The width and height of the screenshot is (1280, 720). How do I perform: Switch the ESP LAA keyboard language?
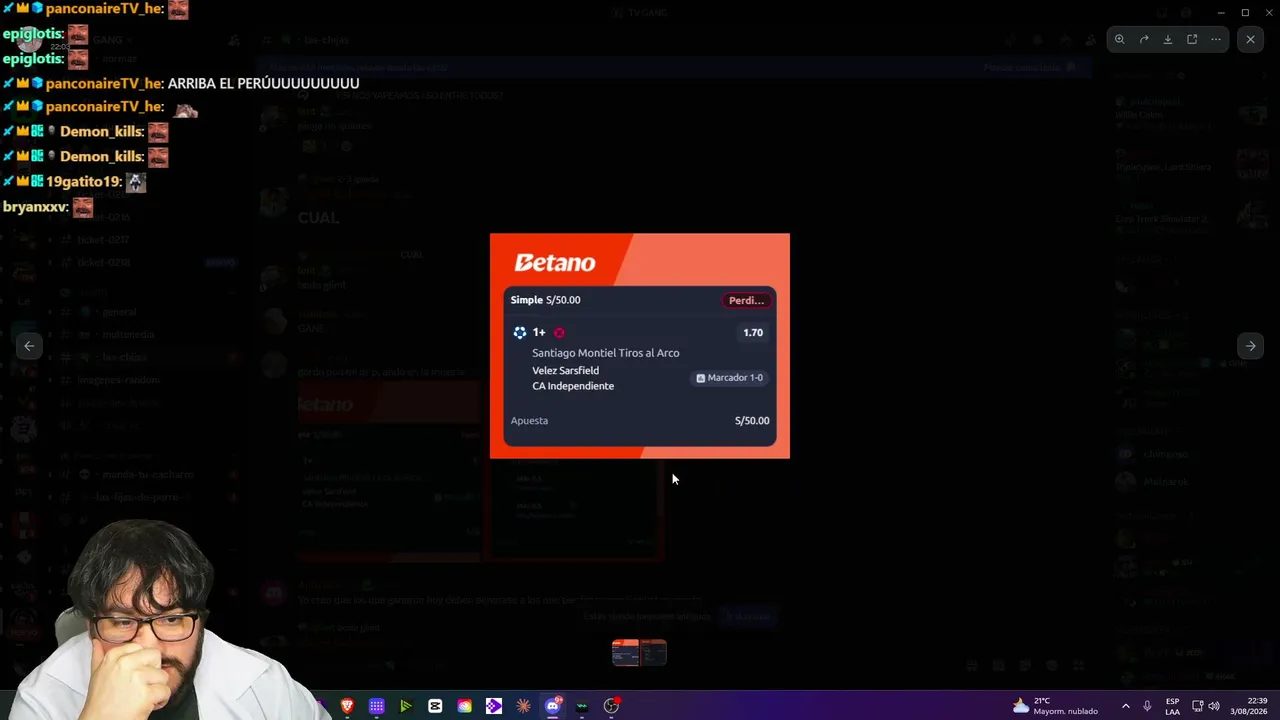tap(1172, 706)
